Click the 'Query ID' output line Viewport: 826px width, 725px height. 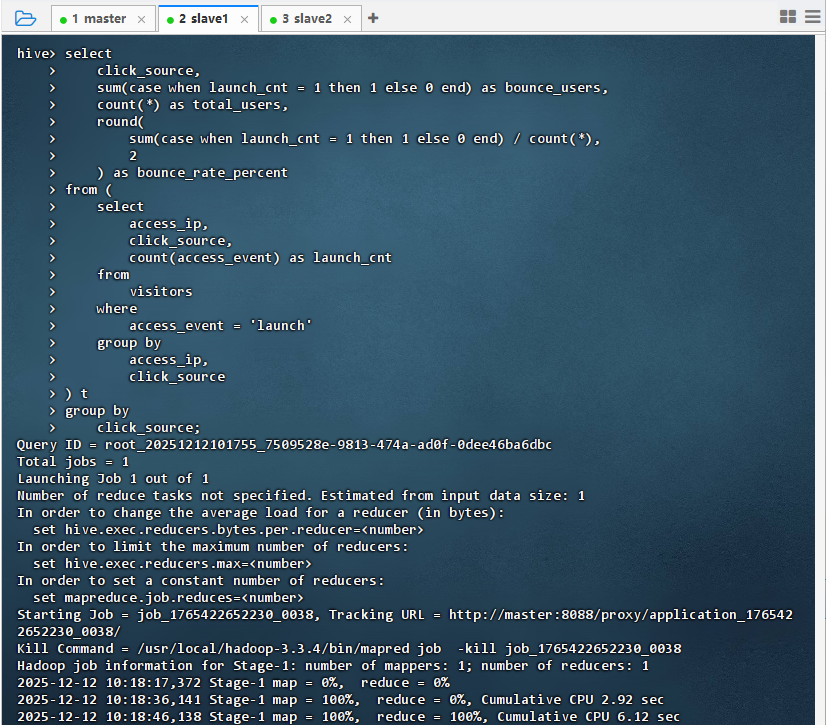(x=284, y=445)
